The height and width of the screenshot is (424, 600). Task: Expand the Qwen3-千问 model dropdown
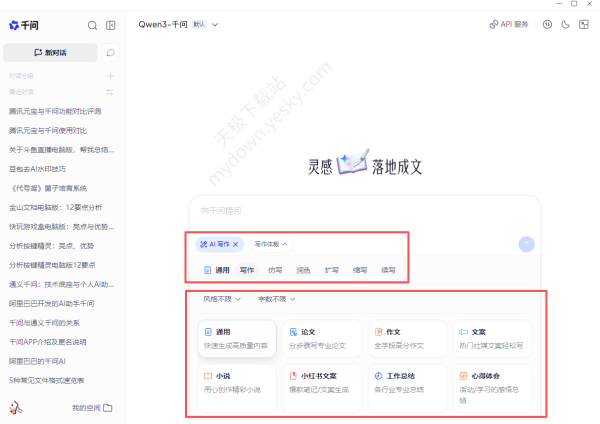tap(215, 23)
